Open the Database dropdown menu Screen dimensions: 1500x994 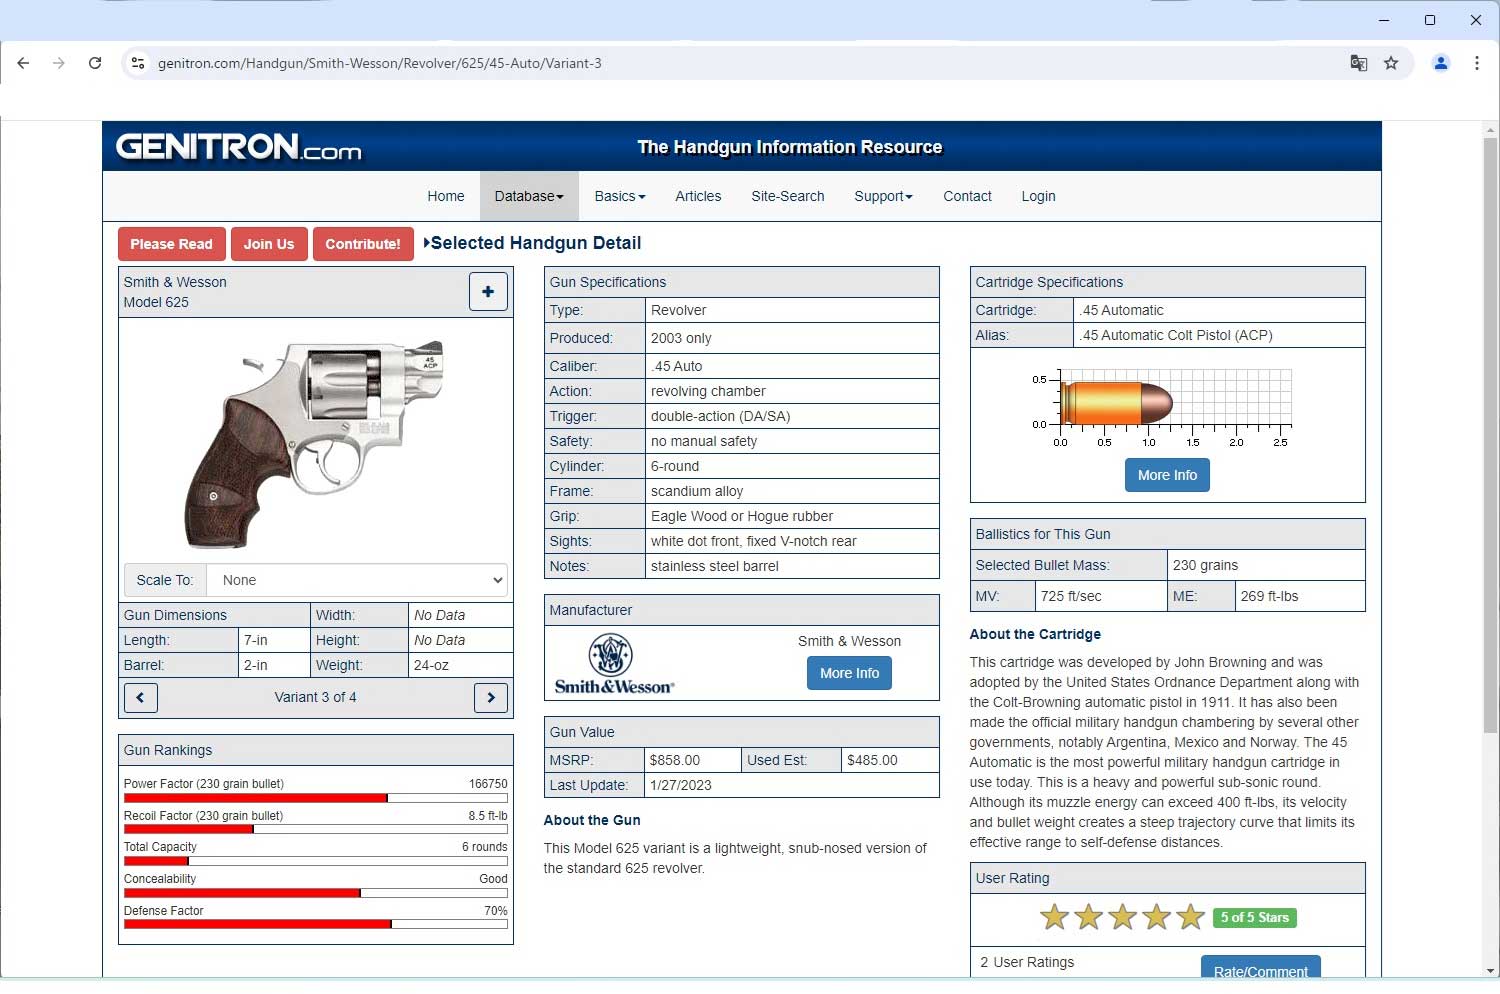(529, 196)
